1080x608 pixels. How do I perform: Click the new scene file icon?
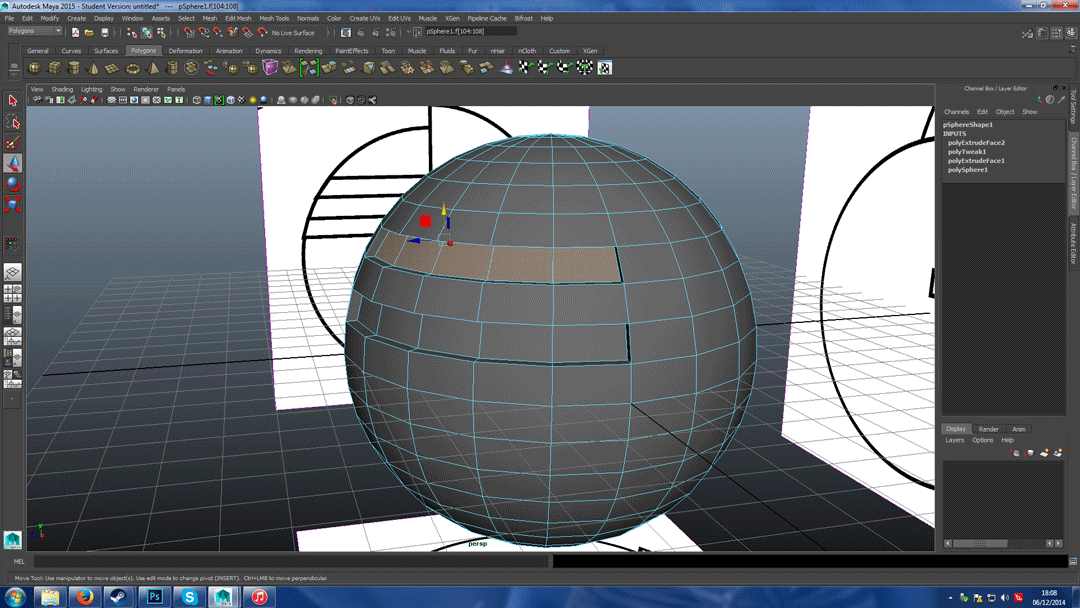[75, 32]
